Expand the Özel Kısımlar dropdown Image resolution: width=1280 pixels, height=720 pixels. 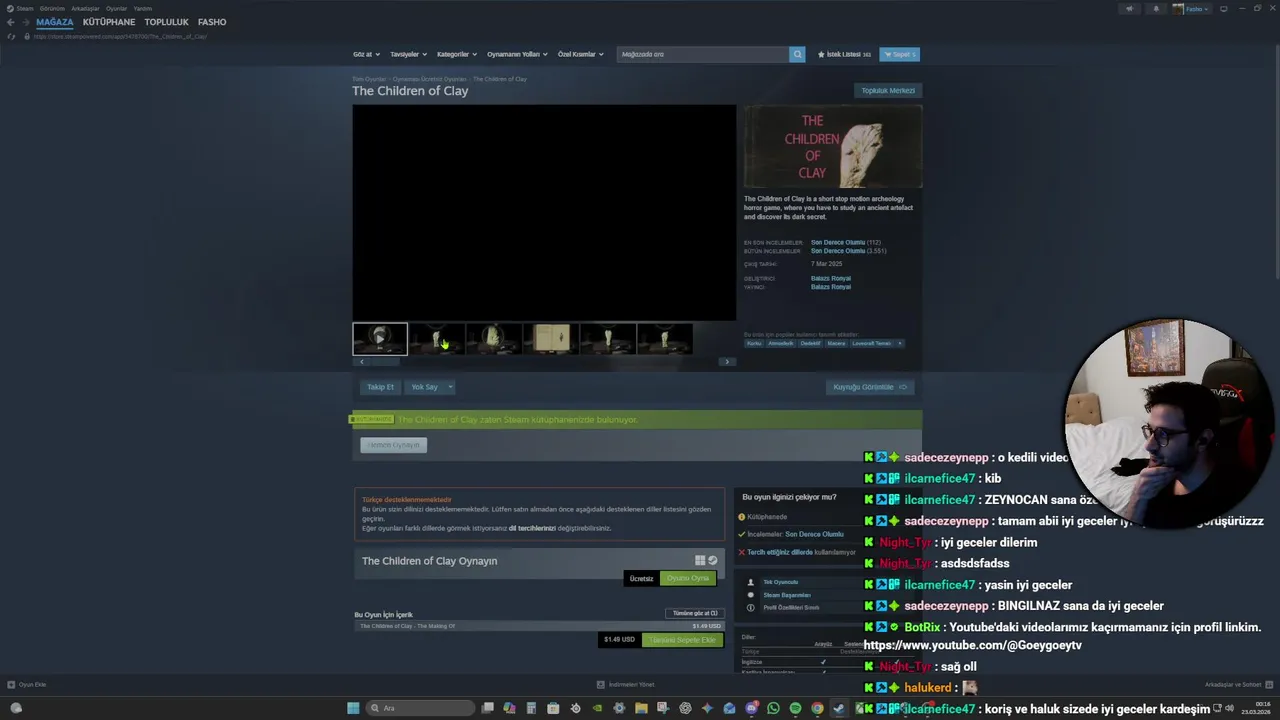(580, 54)
